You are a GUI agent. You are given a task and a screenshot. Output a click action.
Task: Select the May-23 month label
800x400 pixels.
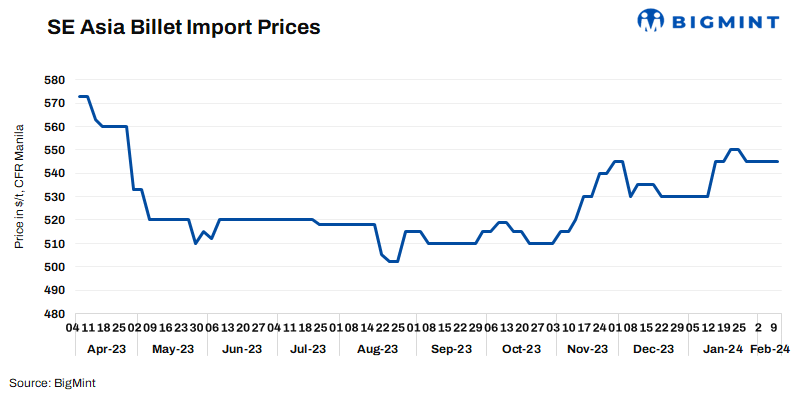pos(173,349)
